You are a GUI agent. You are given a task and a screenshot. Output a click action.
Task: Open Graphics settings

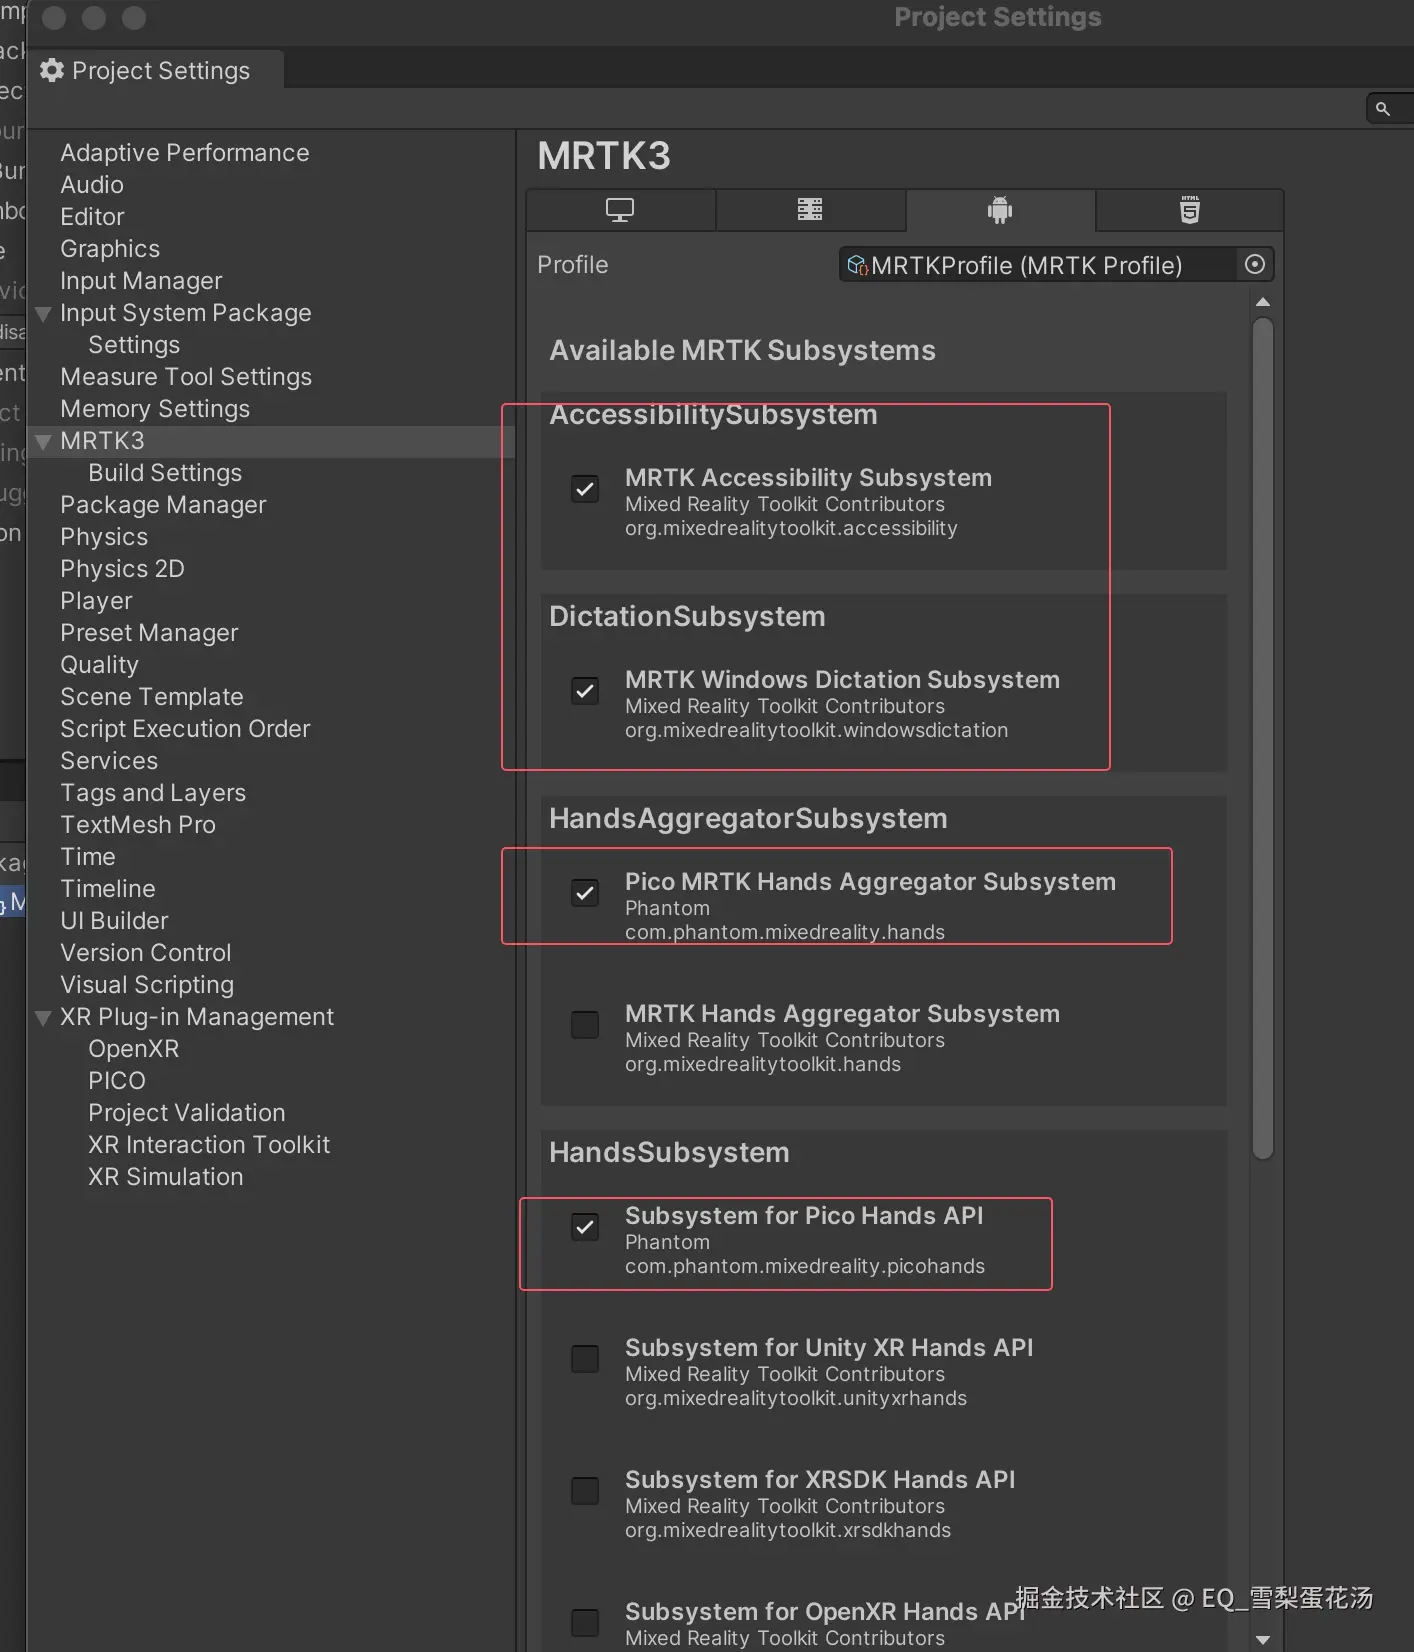pyautogui.click(x=110, y=249)
